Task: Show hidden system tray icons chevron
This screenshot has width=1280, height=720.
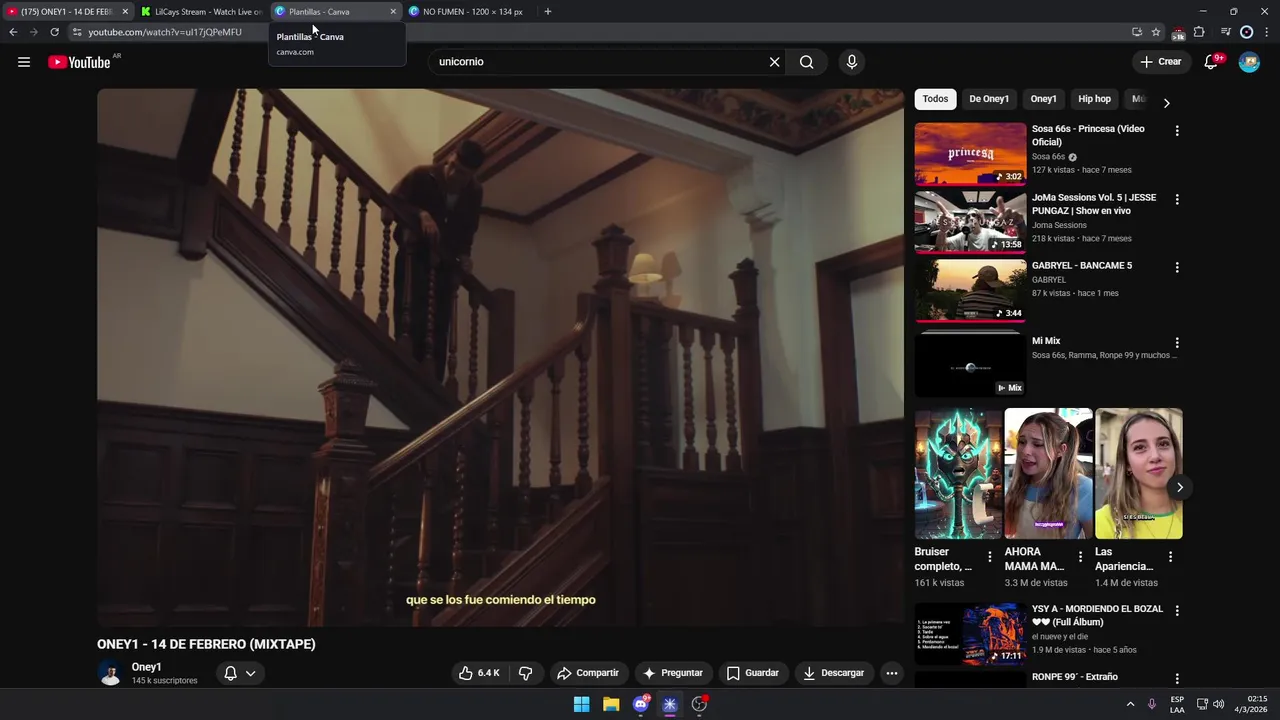Action: (1131, 704)
